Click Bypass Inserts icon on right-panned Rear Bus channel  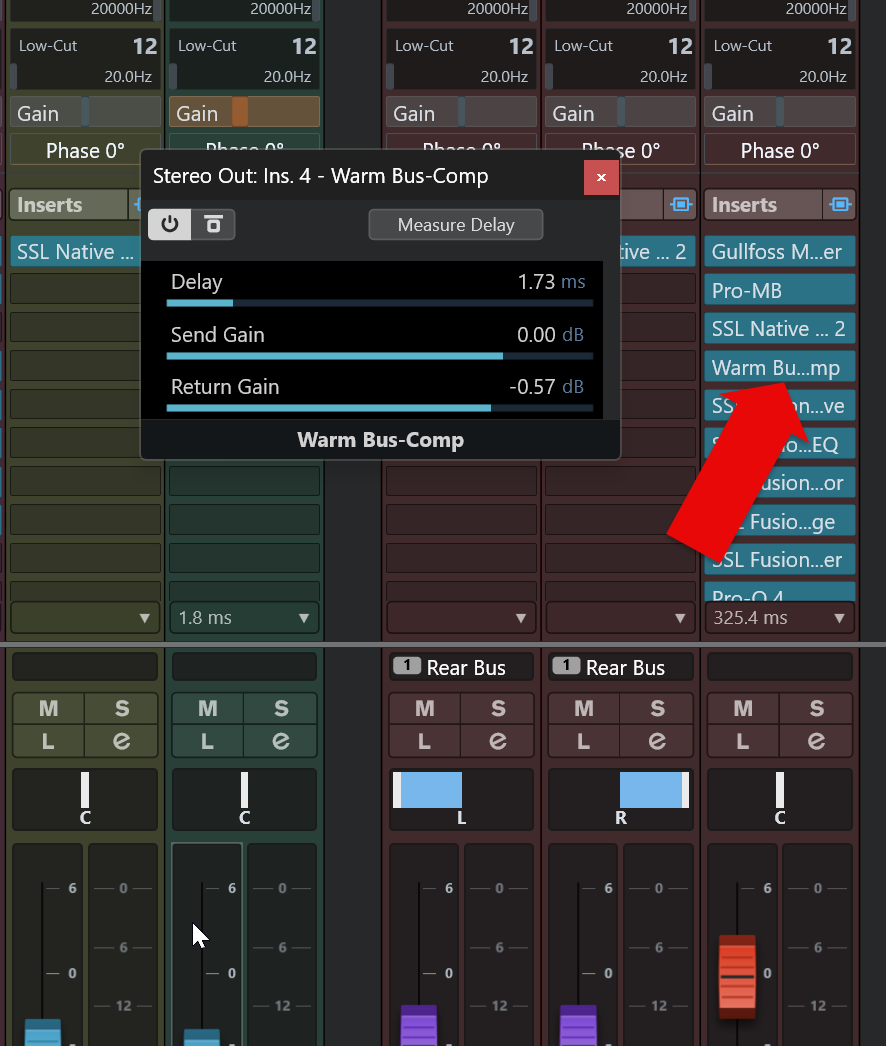coord(681,204)
